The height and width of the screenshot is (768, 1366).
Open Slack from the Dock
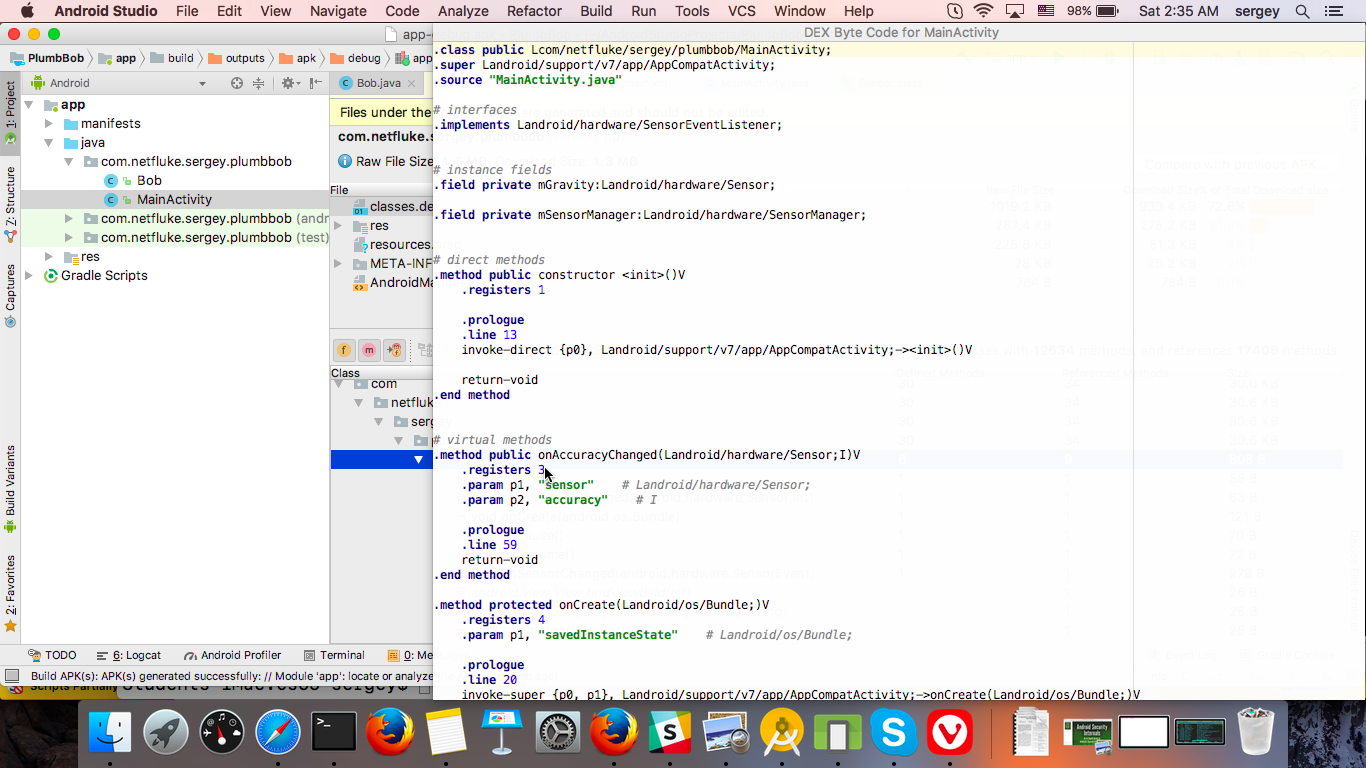click(x=670, y=733)
